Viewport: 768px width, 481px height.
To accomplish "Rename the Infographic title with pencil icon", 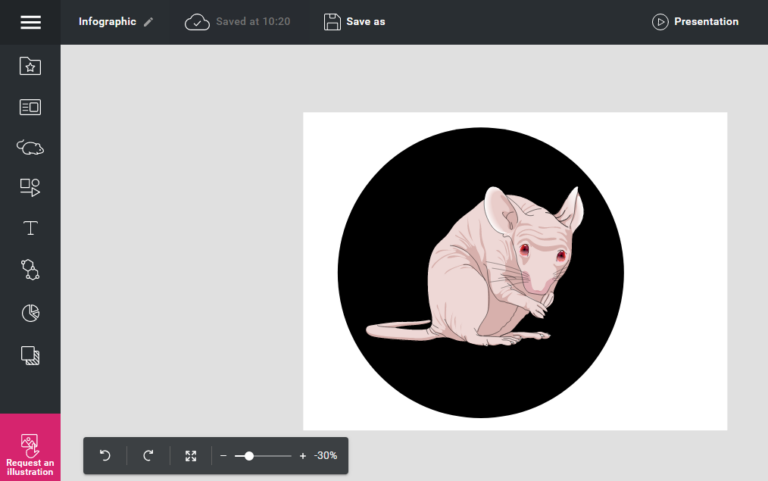I will pyautogui.click(x=148, y=22).
